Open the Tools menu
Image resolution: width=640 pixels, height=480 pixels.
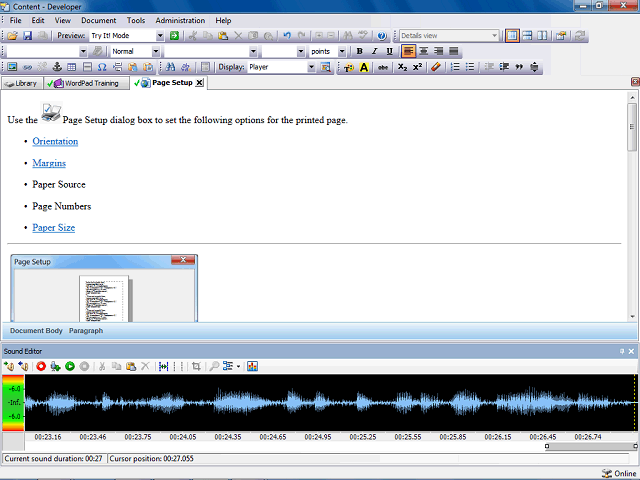tap(136, 20)
